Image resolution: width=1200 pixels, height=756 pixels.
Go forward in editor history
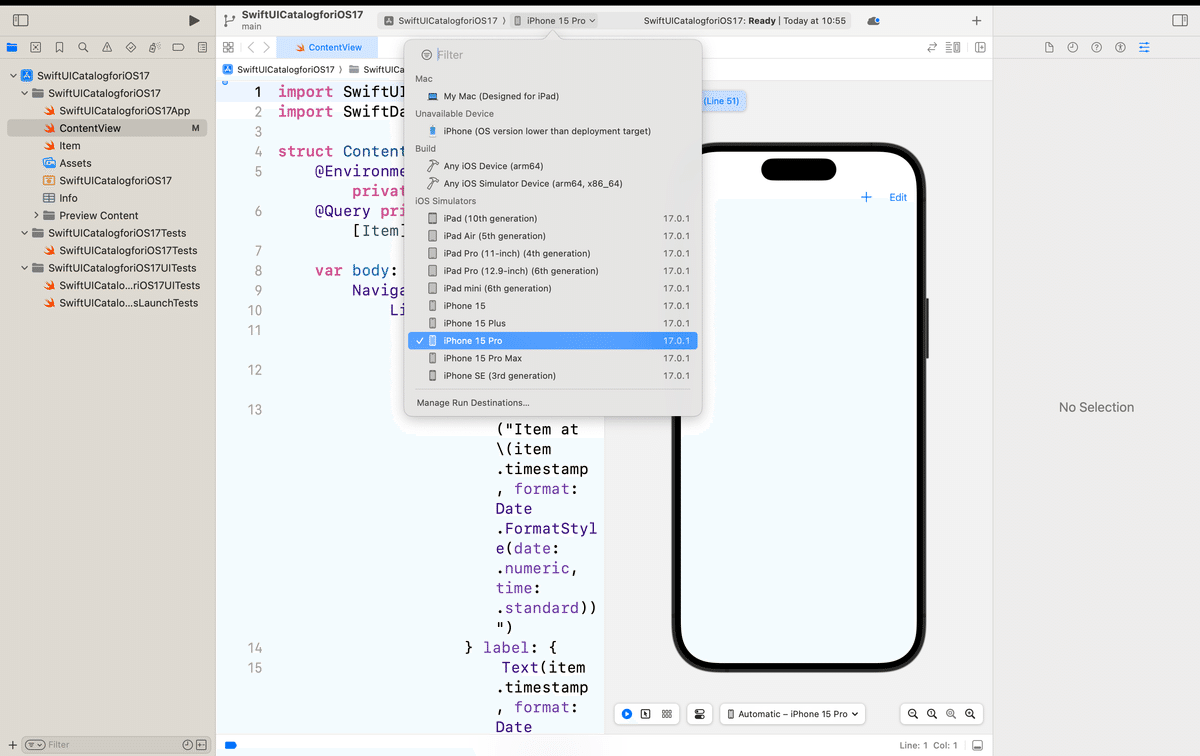(266, 47)
